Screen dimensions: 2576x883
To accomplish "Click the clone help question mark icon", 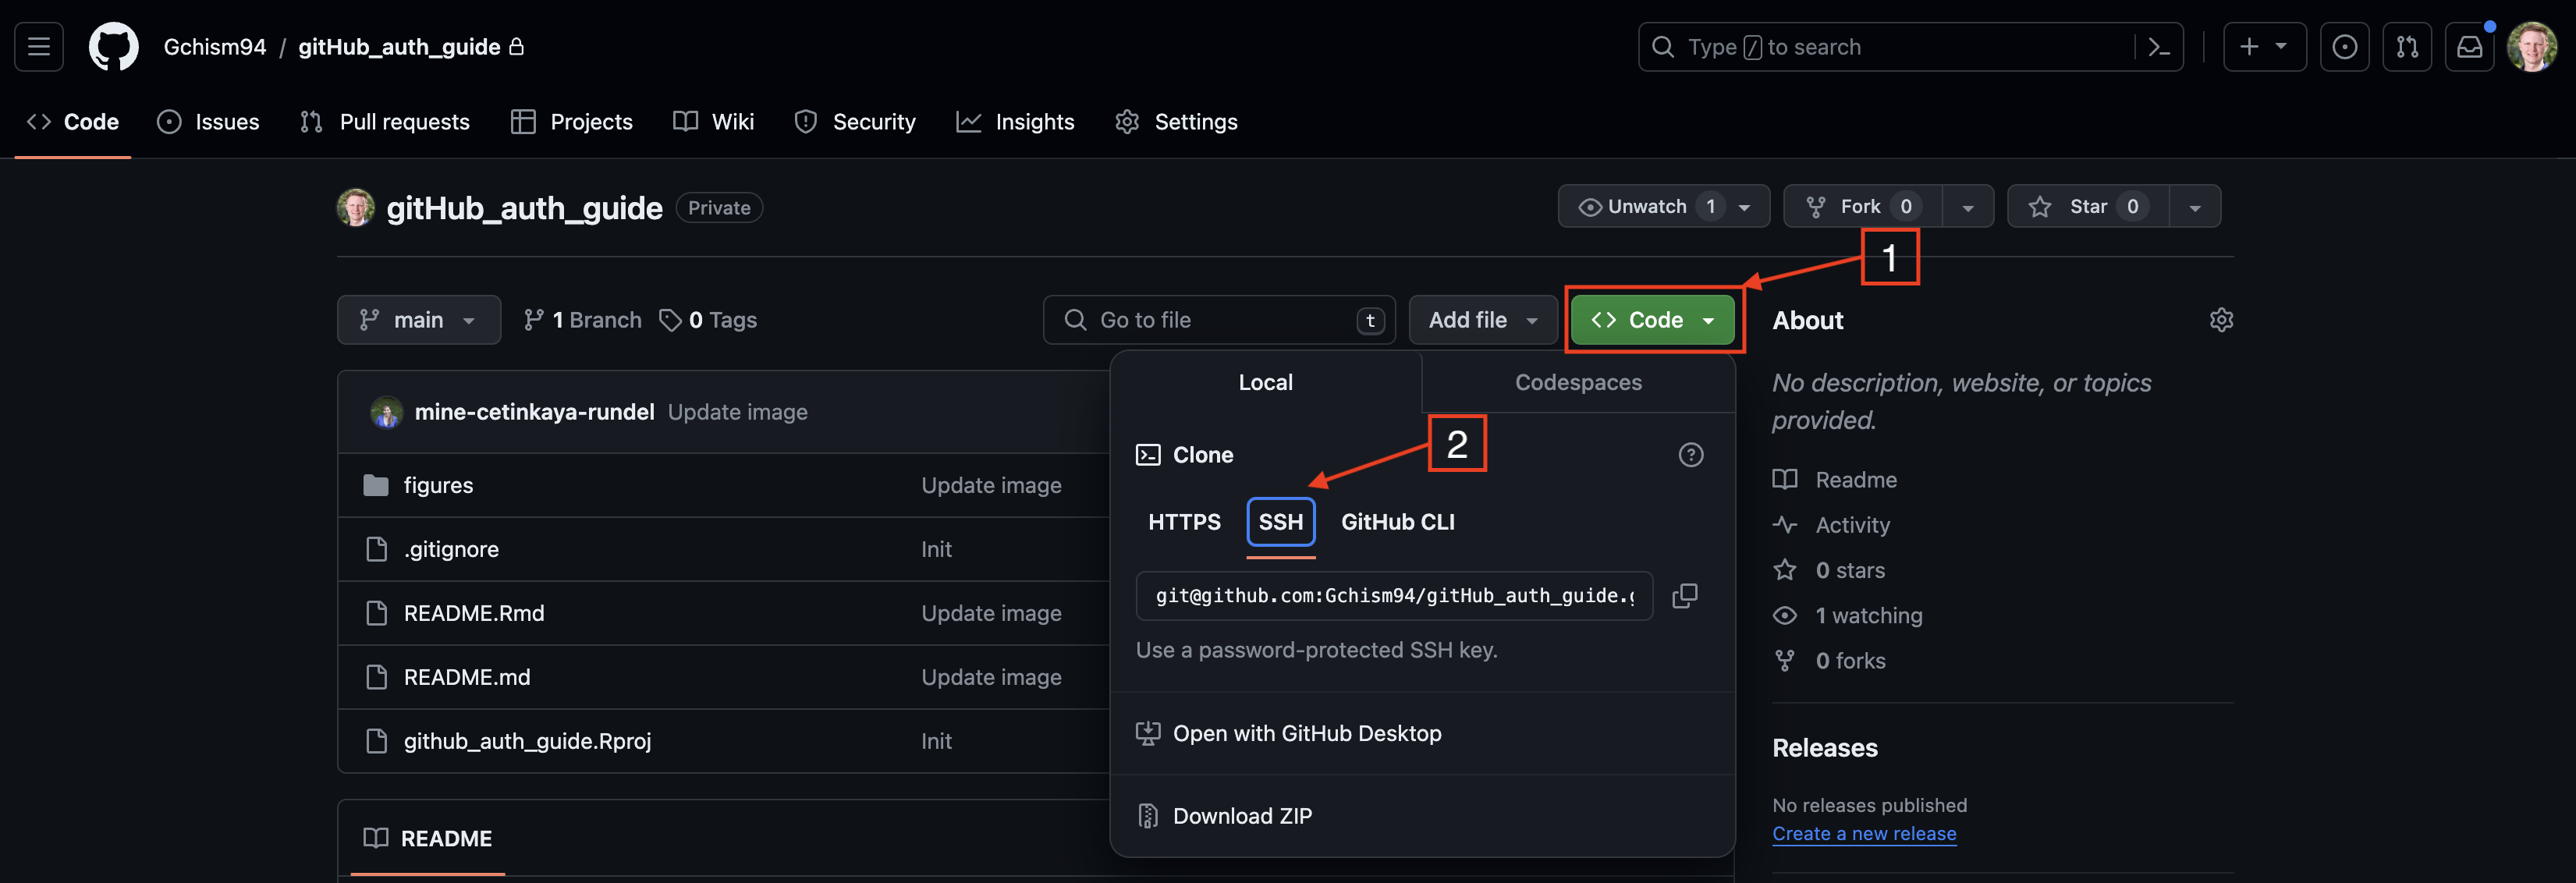I will click(x=1690, y=455).
